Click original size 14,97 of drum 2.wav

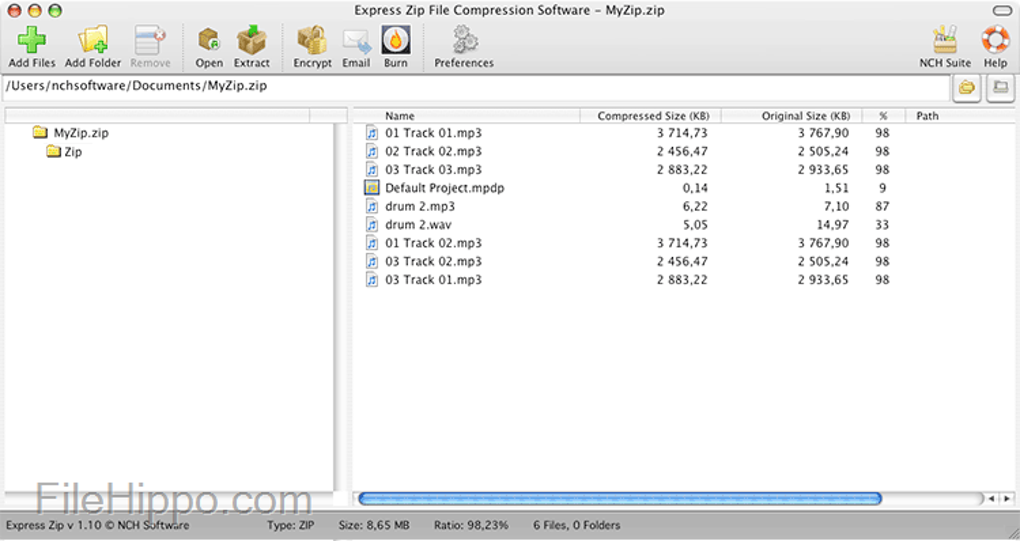pos(833,225)
